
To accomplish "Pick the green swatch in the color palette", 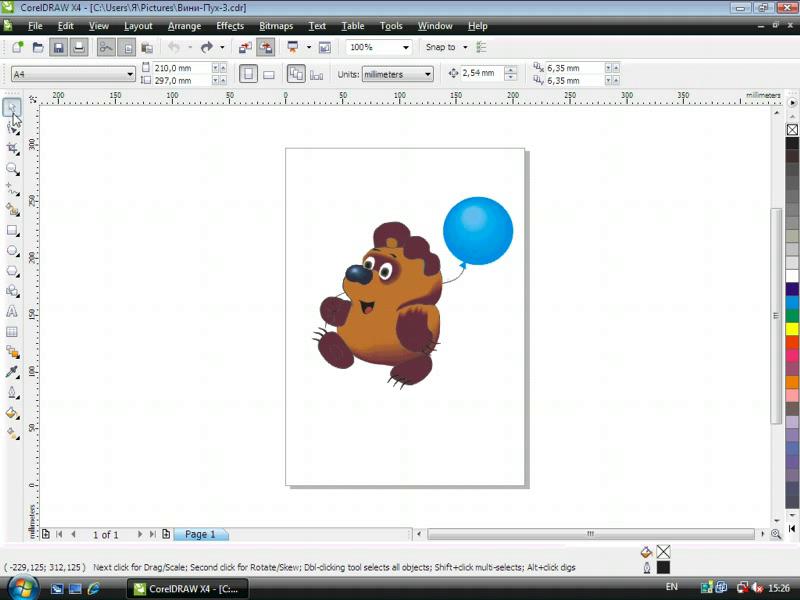I will 792,316.
